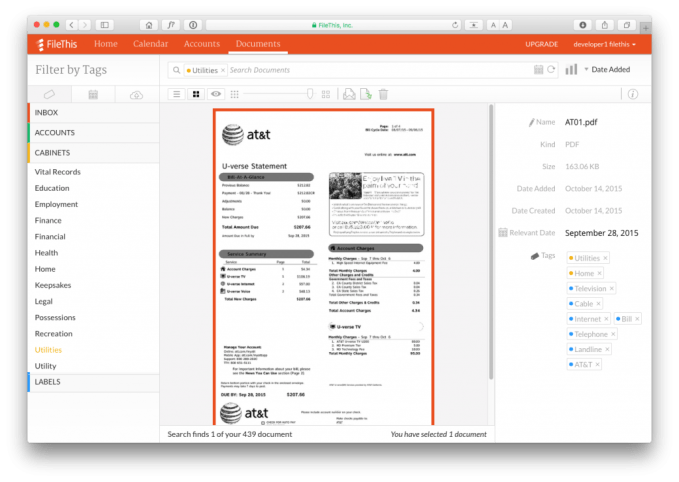Click the refresh icon in search bar

[x=551, y=69]
